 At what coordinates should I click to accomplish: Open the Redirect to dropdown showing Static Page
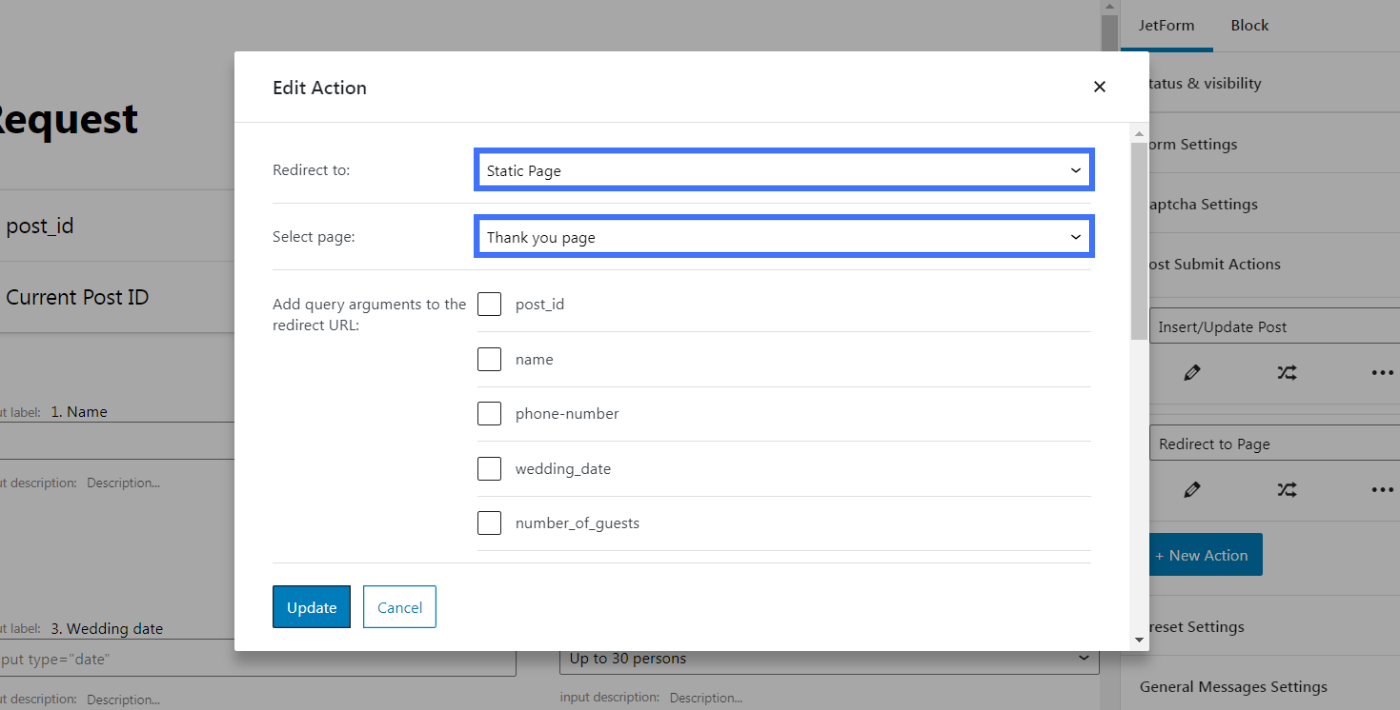(783, 169)
